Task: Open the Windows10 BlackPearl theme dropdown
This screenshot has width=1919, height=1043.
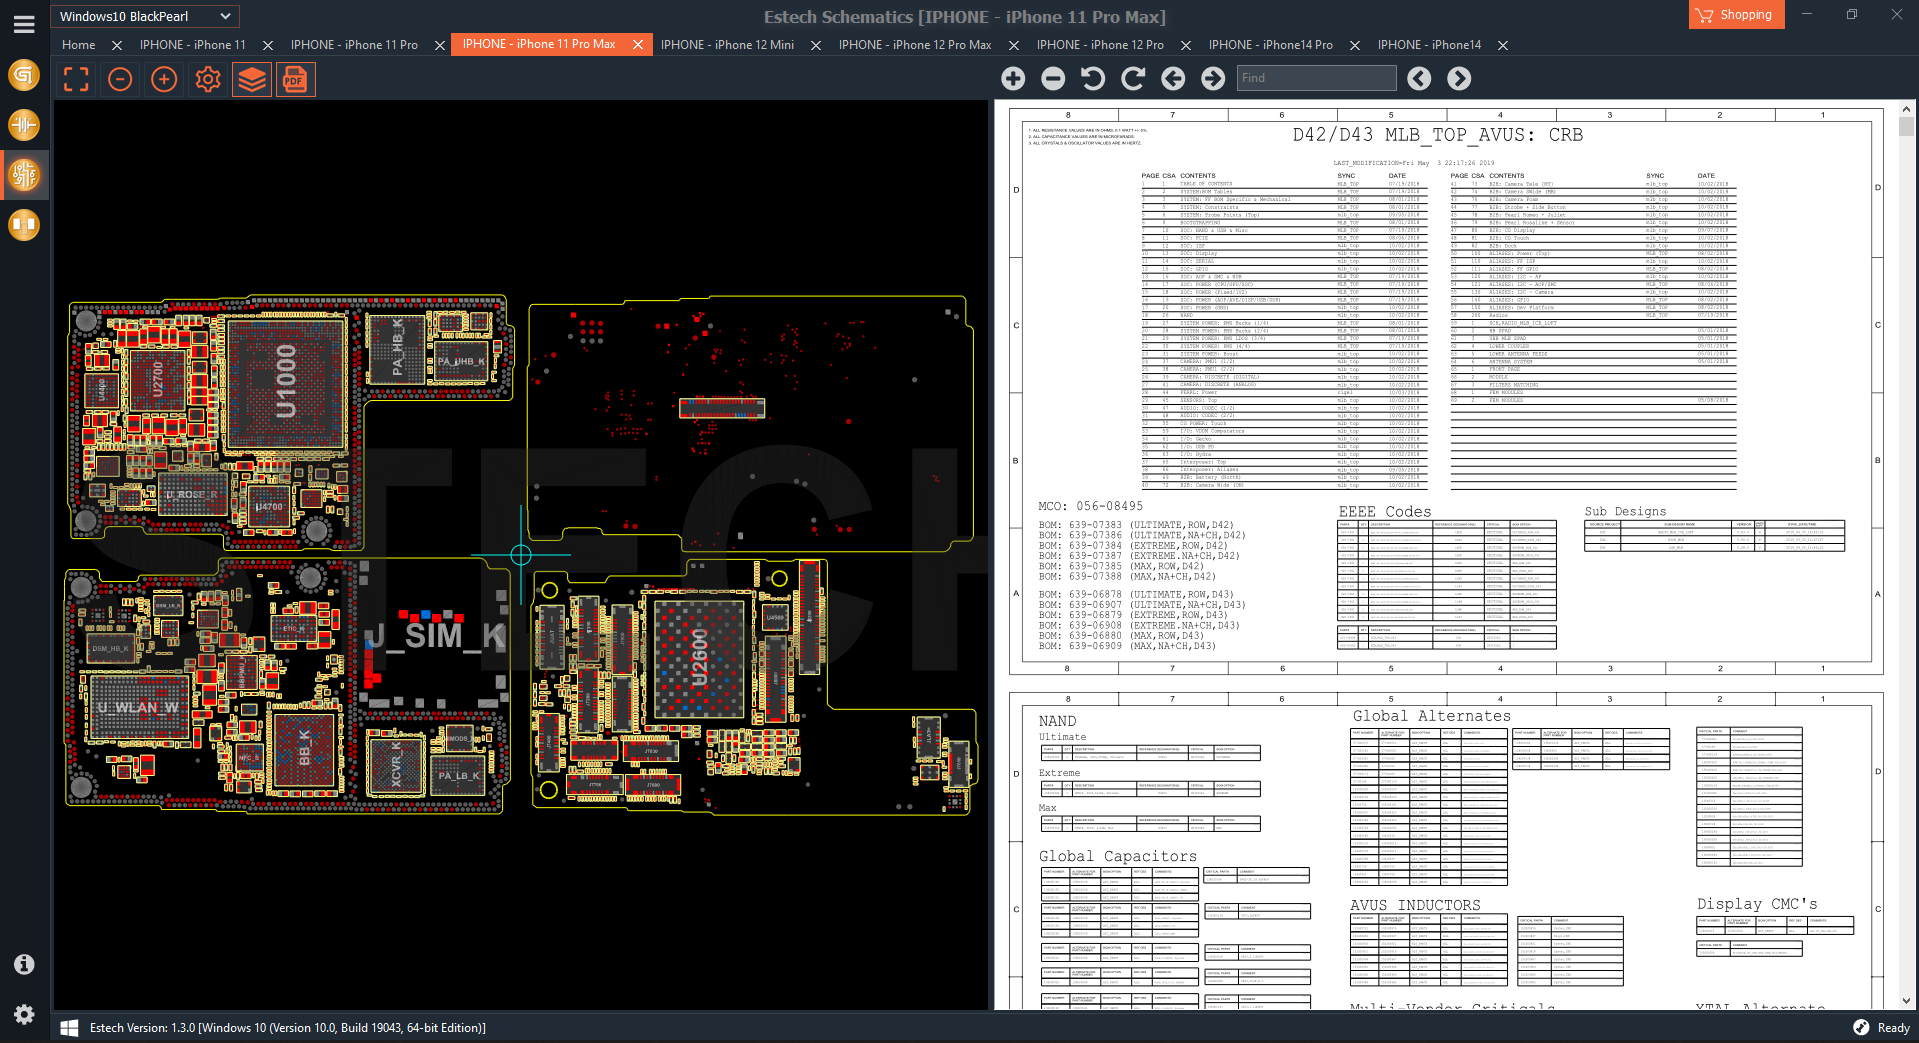Action: [146, 16]
